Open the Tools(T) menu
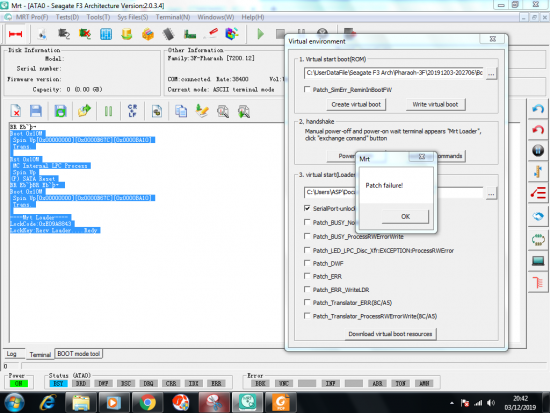 point(98,17)
